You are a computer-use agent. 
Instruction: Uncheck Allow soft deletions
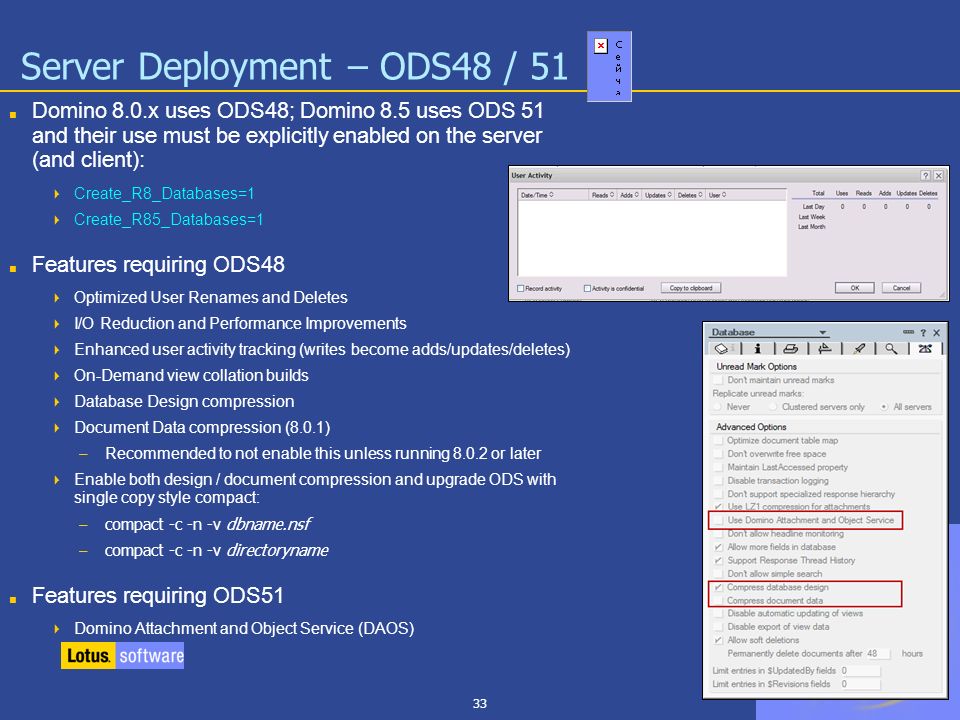click(x=719, y=640)
